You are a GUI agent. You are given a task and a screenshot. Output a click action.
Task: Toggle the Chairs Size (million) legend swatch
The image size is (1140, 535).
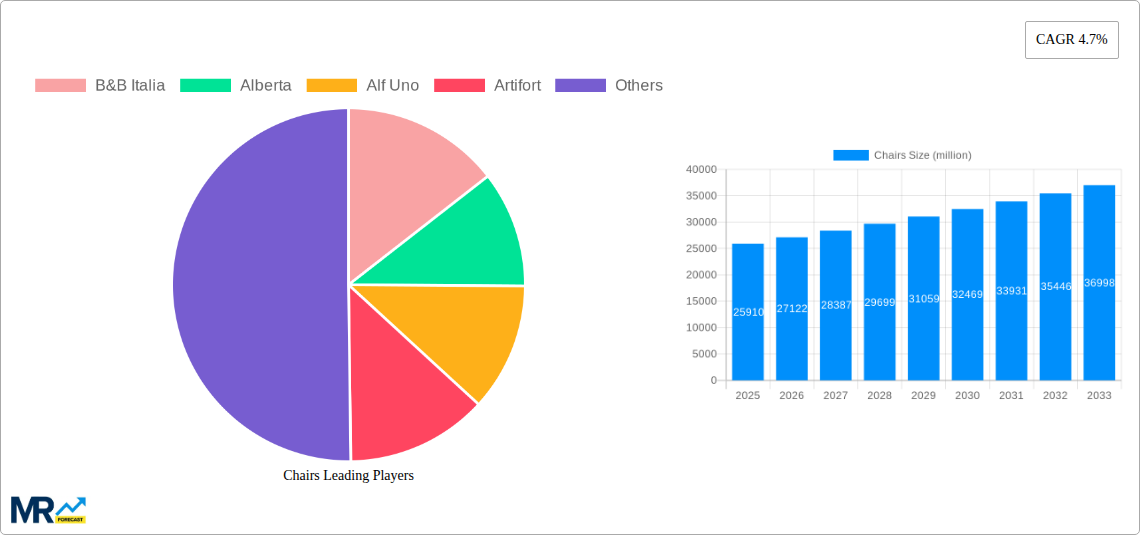851,155
